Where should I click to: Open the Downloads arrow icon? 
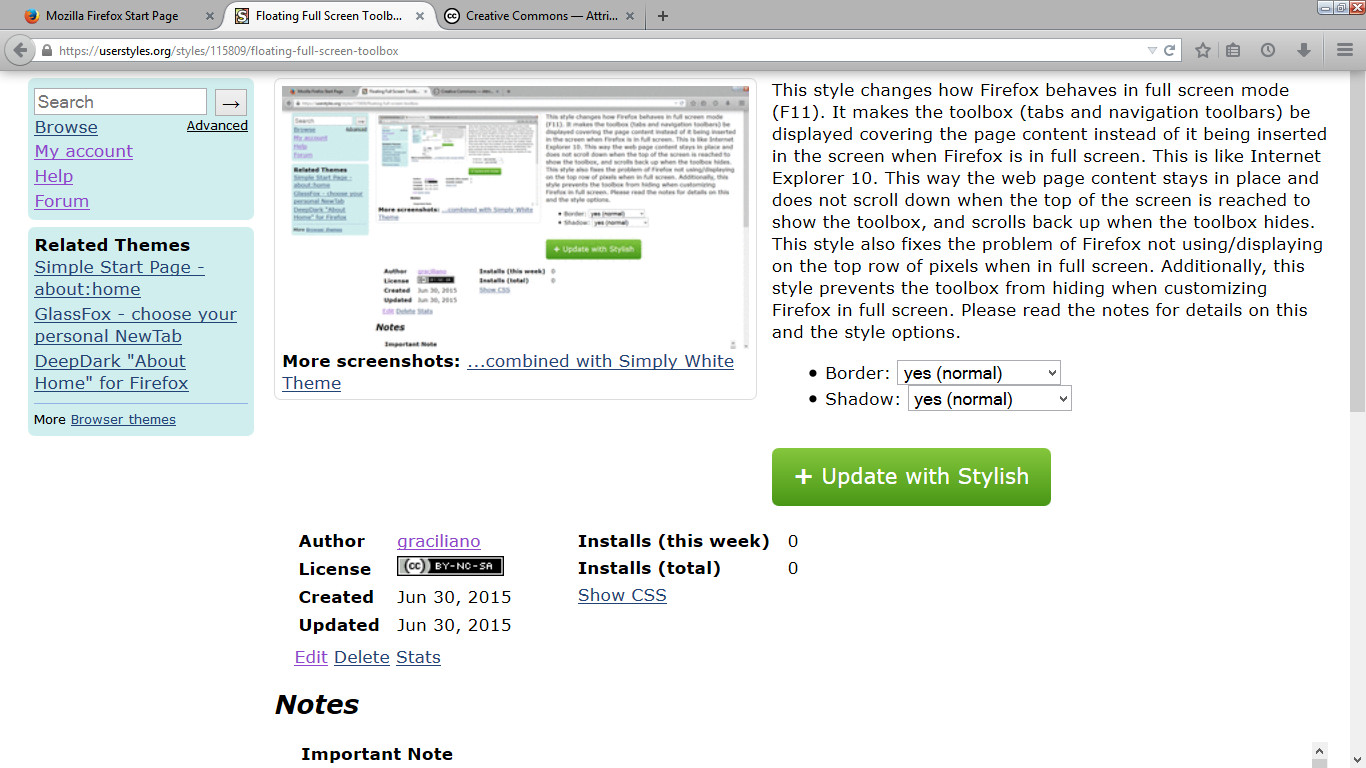[1304, 50]
